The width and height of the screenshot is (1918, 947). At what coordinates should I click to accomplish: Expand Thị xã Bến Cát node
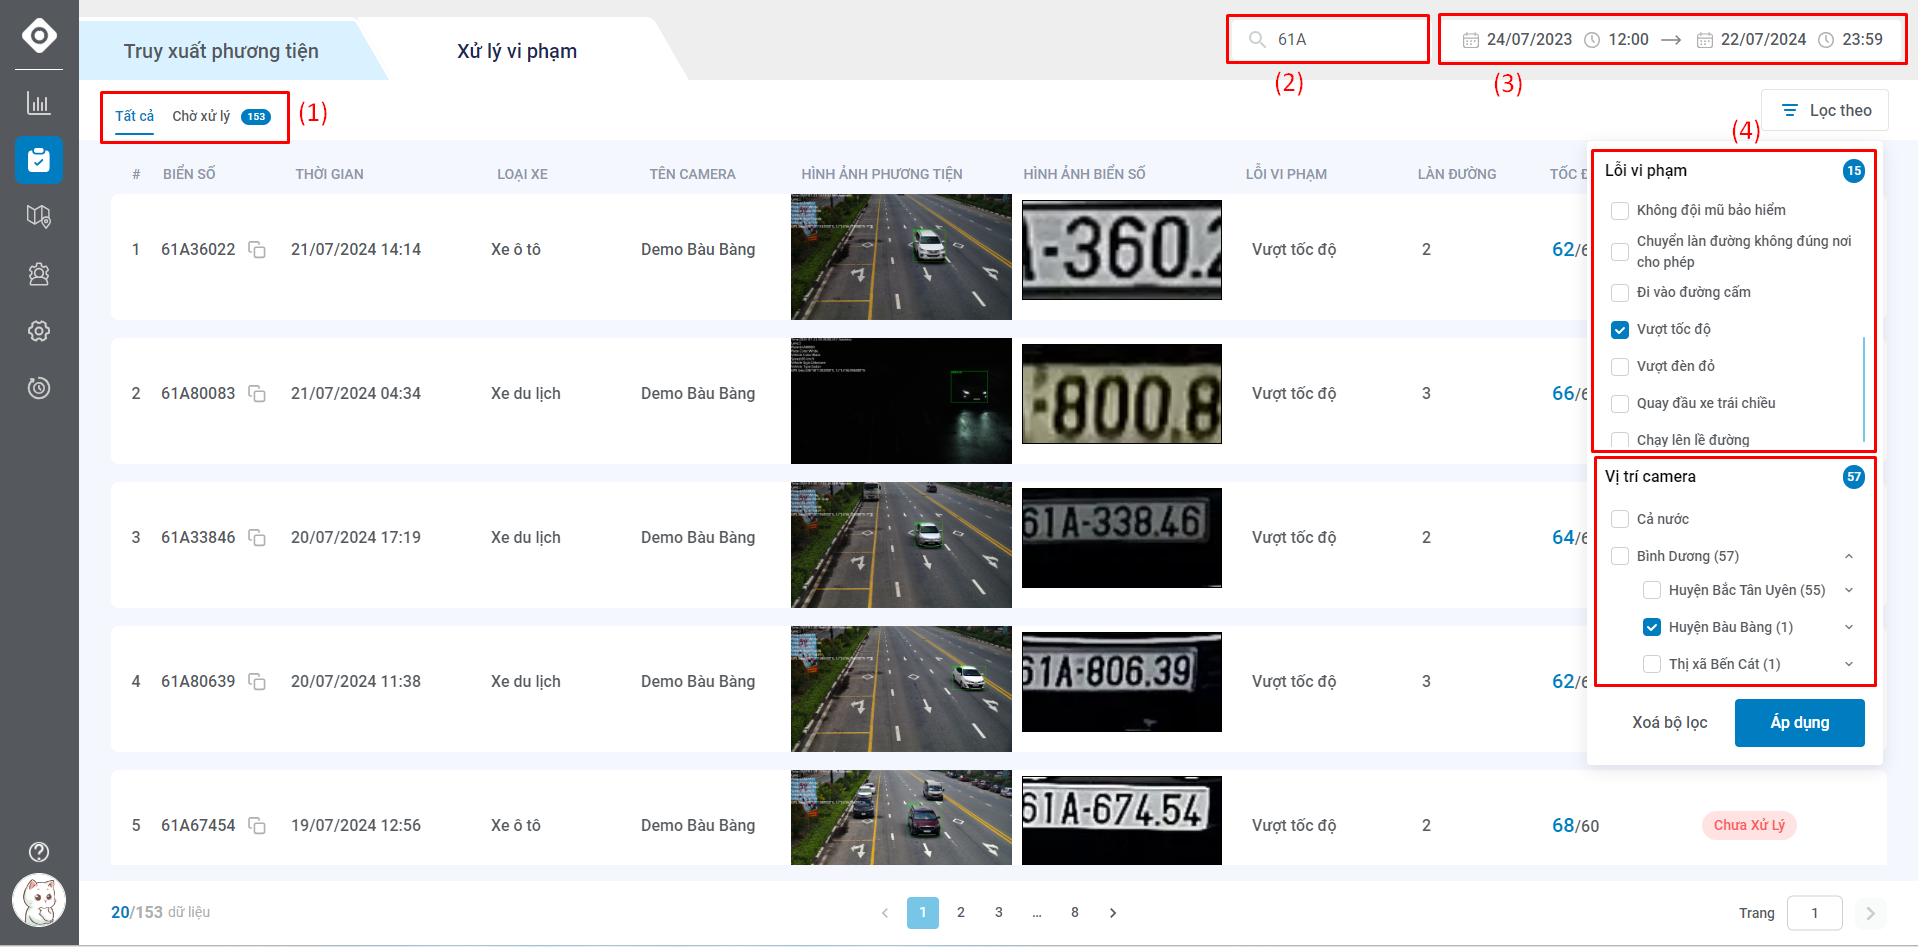pos(1849,664)
